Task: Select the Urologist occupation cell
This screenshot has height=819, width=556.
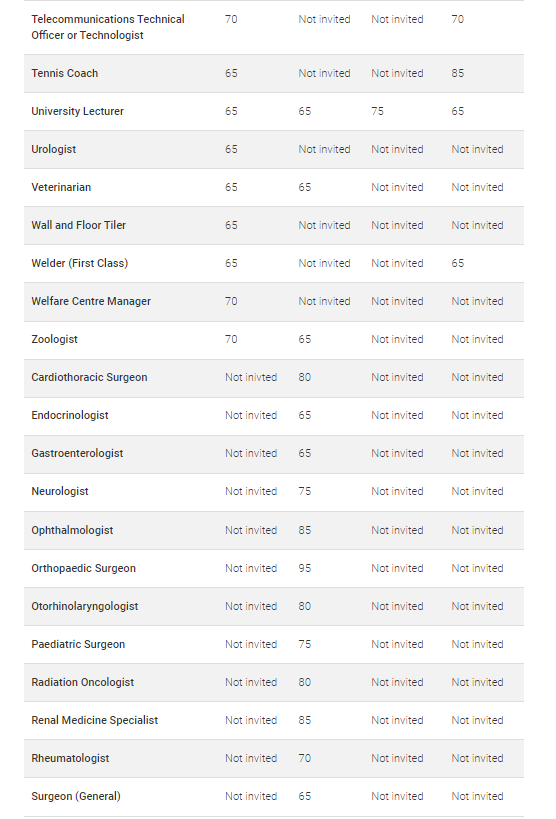Action: pyautogui.click(x=53, y=149)
